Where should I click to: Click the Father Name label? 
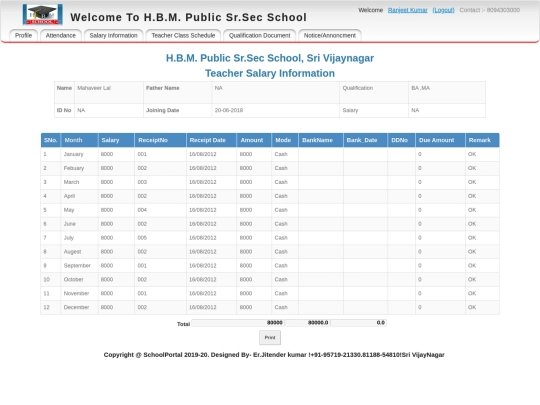[163, 88]
